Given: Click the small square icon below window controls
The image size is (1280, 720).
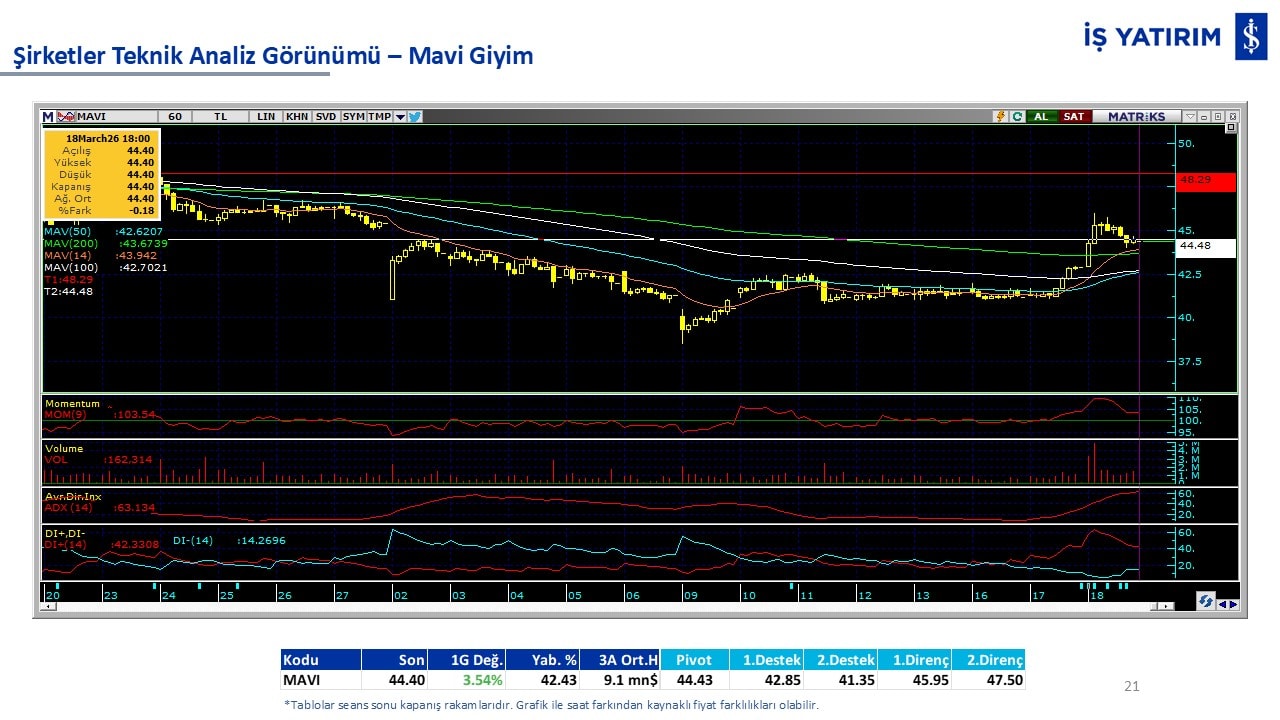Looking at the screenshot, I should (1231, 128).
